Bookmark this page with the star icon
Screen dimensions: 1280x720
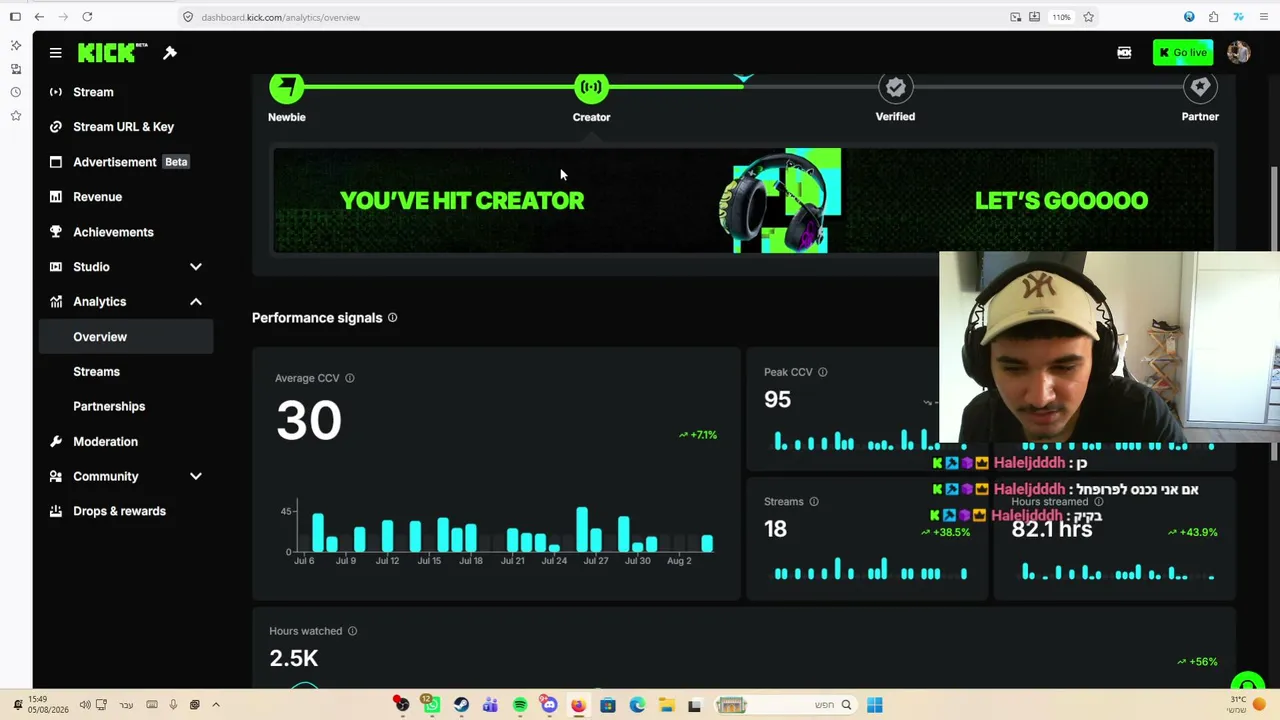point(1088,17)
